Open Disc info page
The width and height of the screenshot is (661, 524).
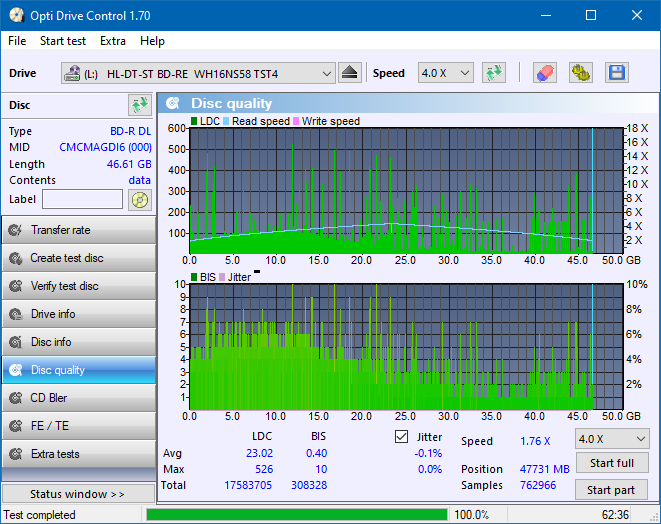[x=79, y=342]
